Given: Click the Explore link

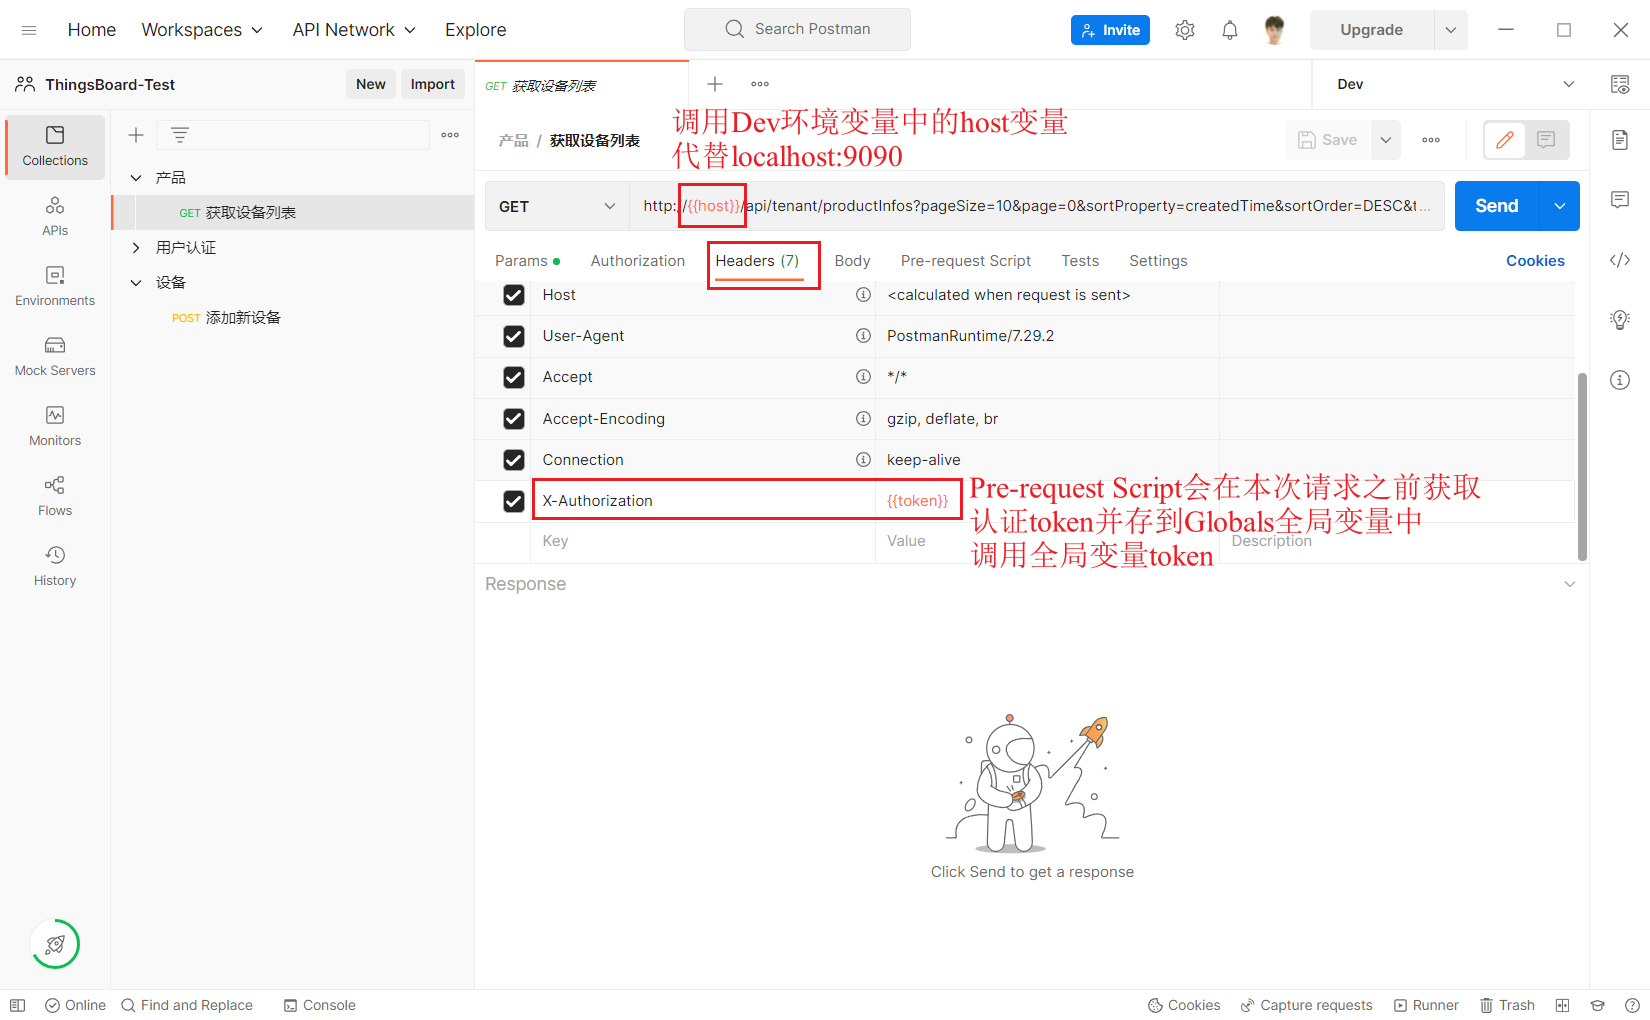Looking at the screenshot, I should tap(476, 30).
